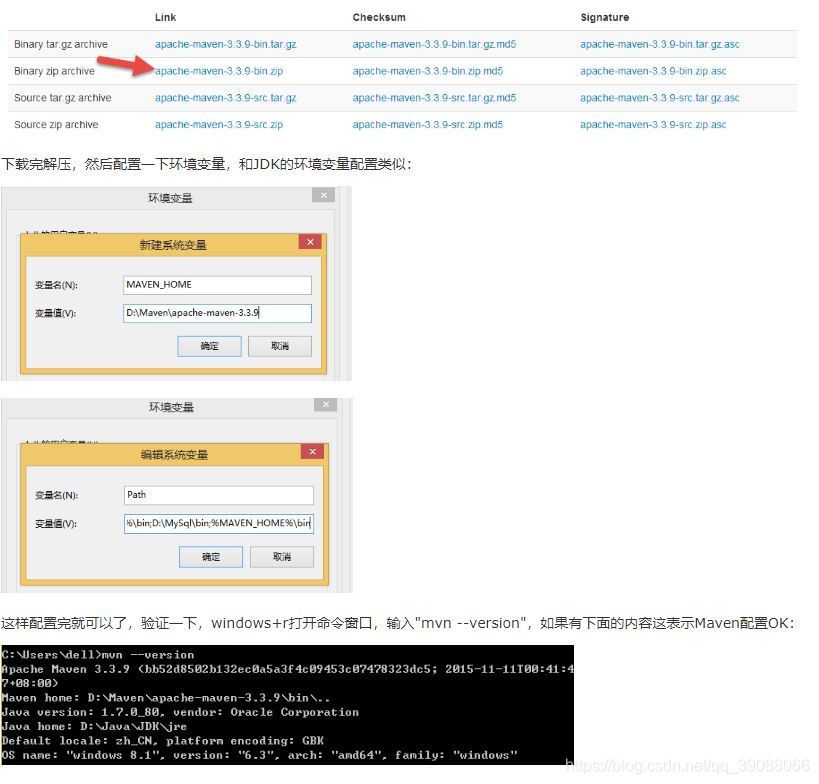Click the Signature column header
Image resolution: width=819 pixels, height=784 pixels.
click(x=604, y=17)
